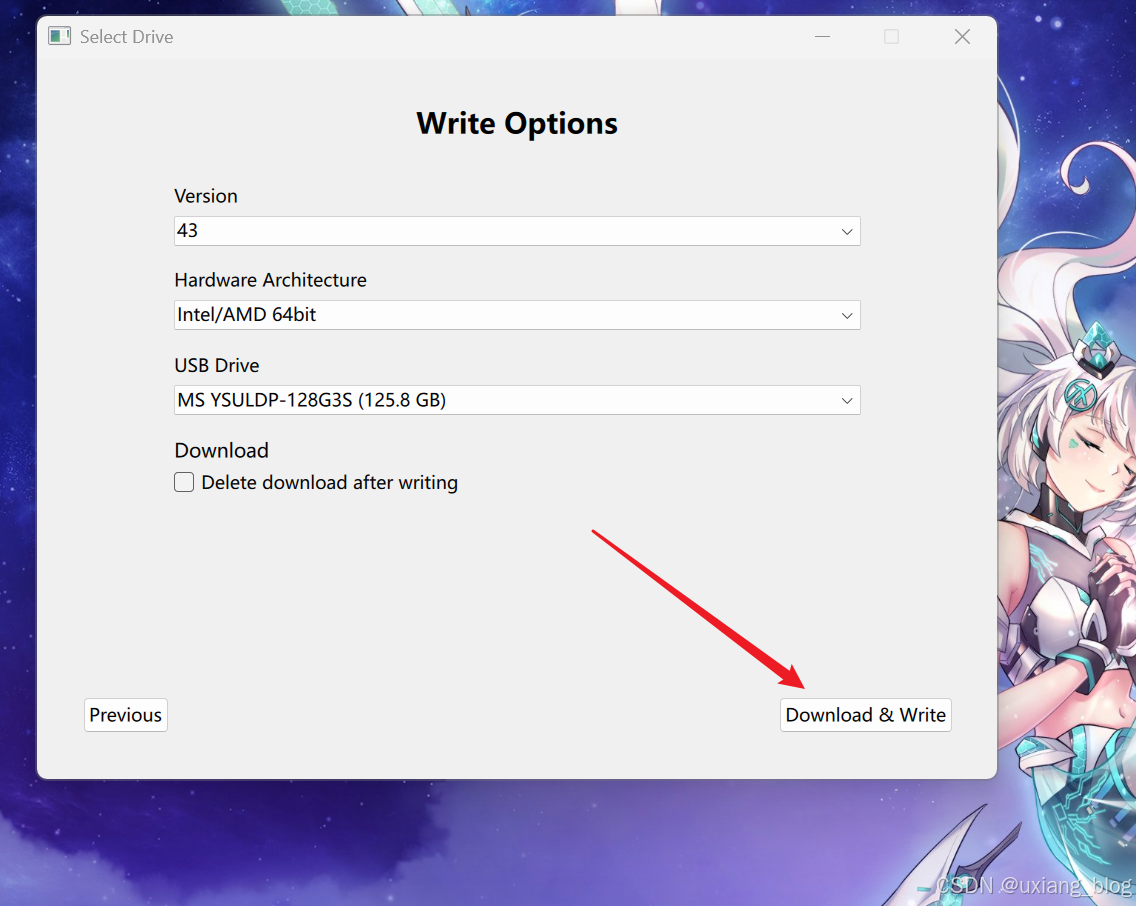
Task: Open the Hardware Architecture Intel/AMD 64bit dropdown
Action: [517, 315]
